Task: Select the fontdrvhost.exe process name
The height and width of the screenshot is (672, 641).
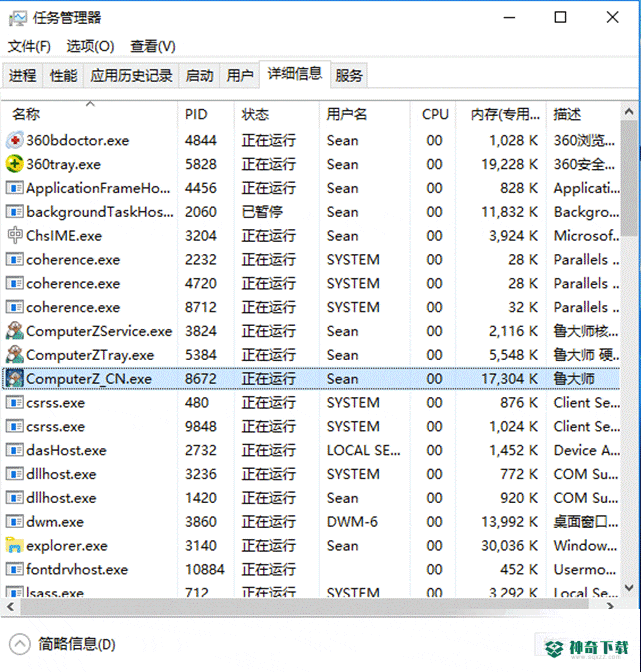Action: coord(77,570)
